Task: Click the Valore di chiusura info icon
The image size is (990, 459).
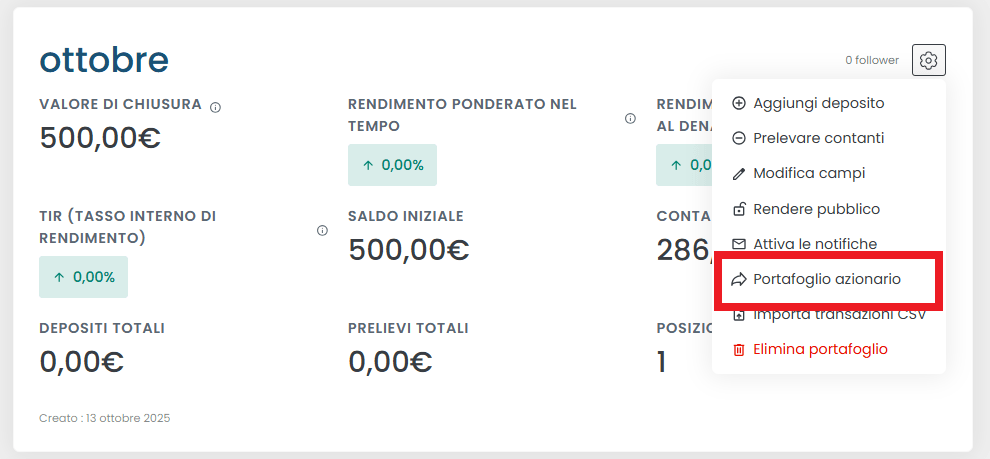Action: [x=216, y=107]
